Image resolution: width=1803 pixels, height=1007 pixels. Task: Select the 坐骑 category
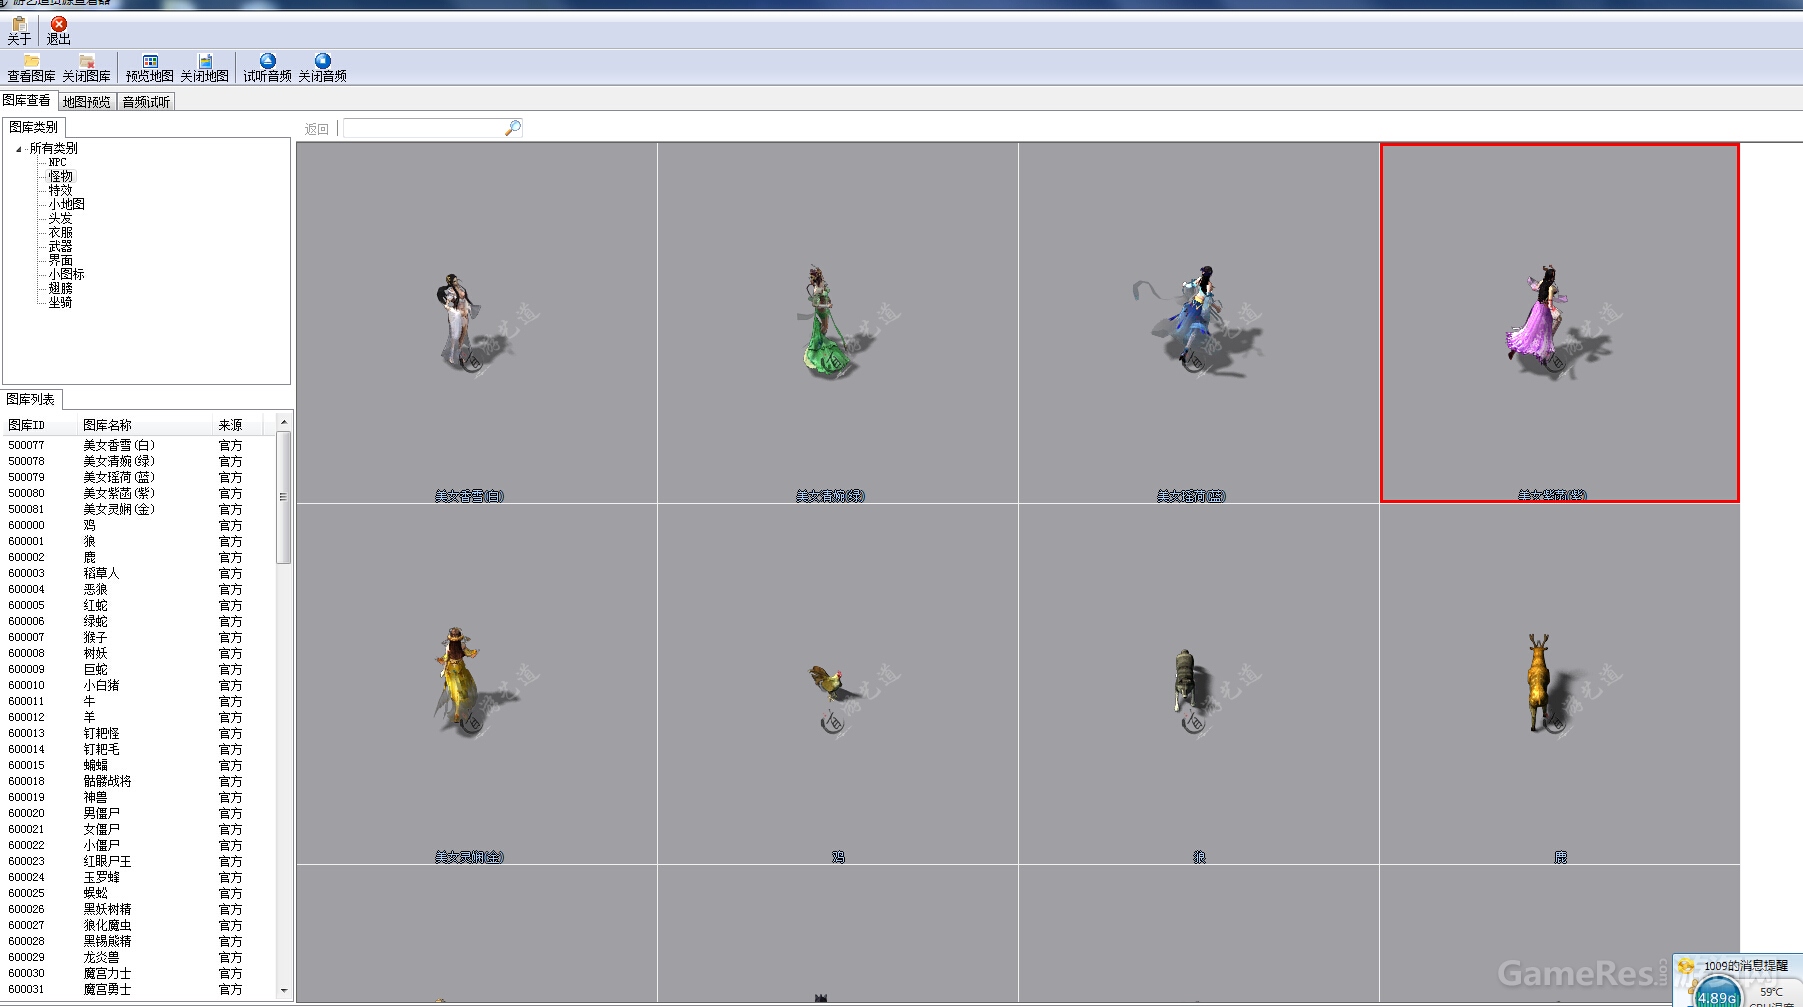tap(61, 302)
